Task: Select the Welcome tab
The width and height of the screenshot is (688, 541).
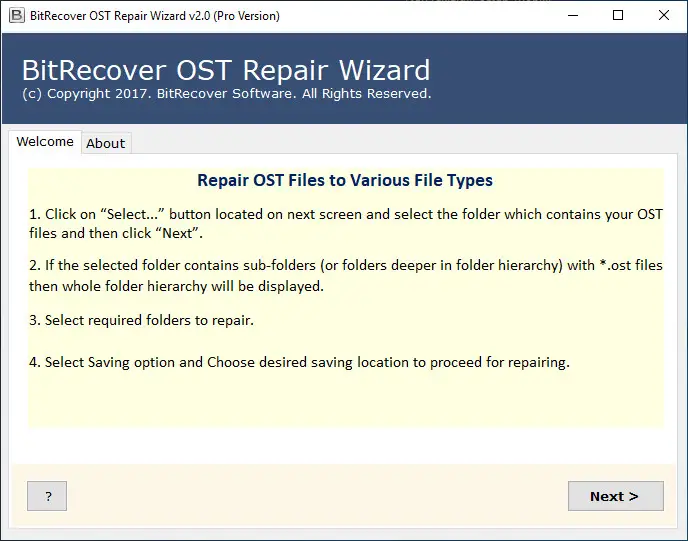Action: pos(45,142)
